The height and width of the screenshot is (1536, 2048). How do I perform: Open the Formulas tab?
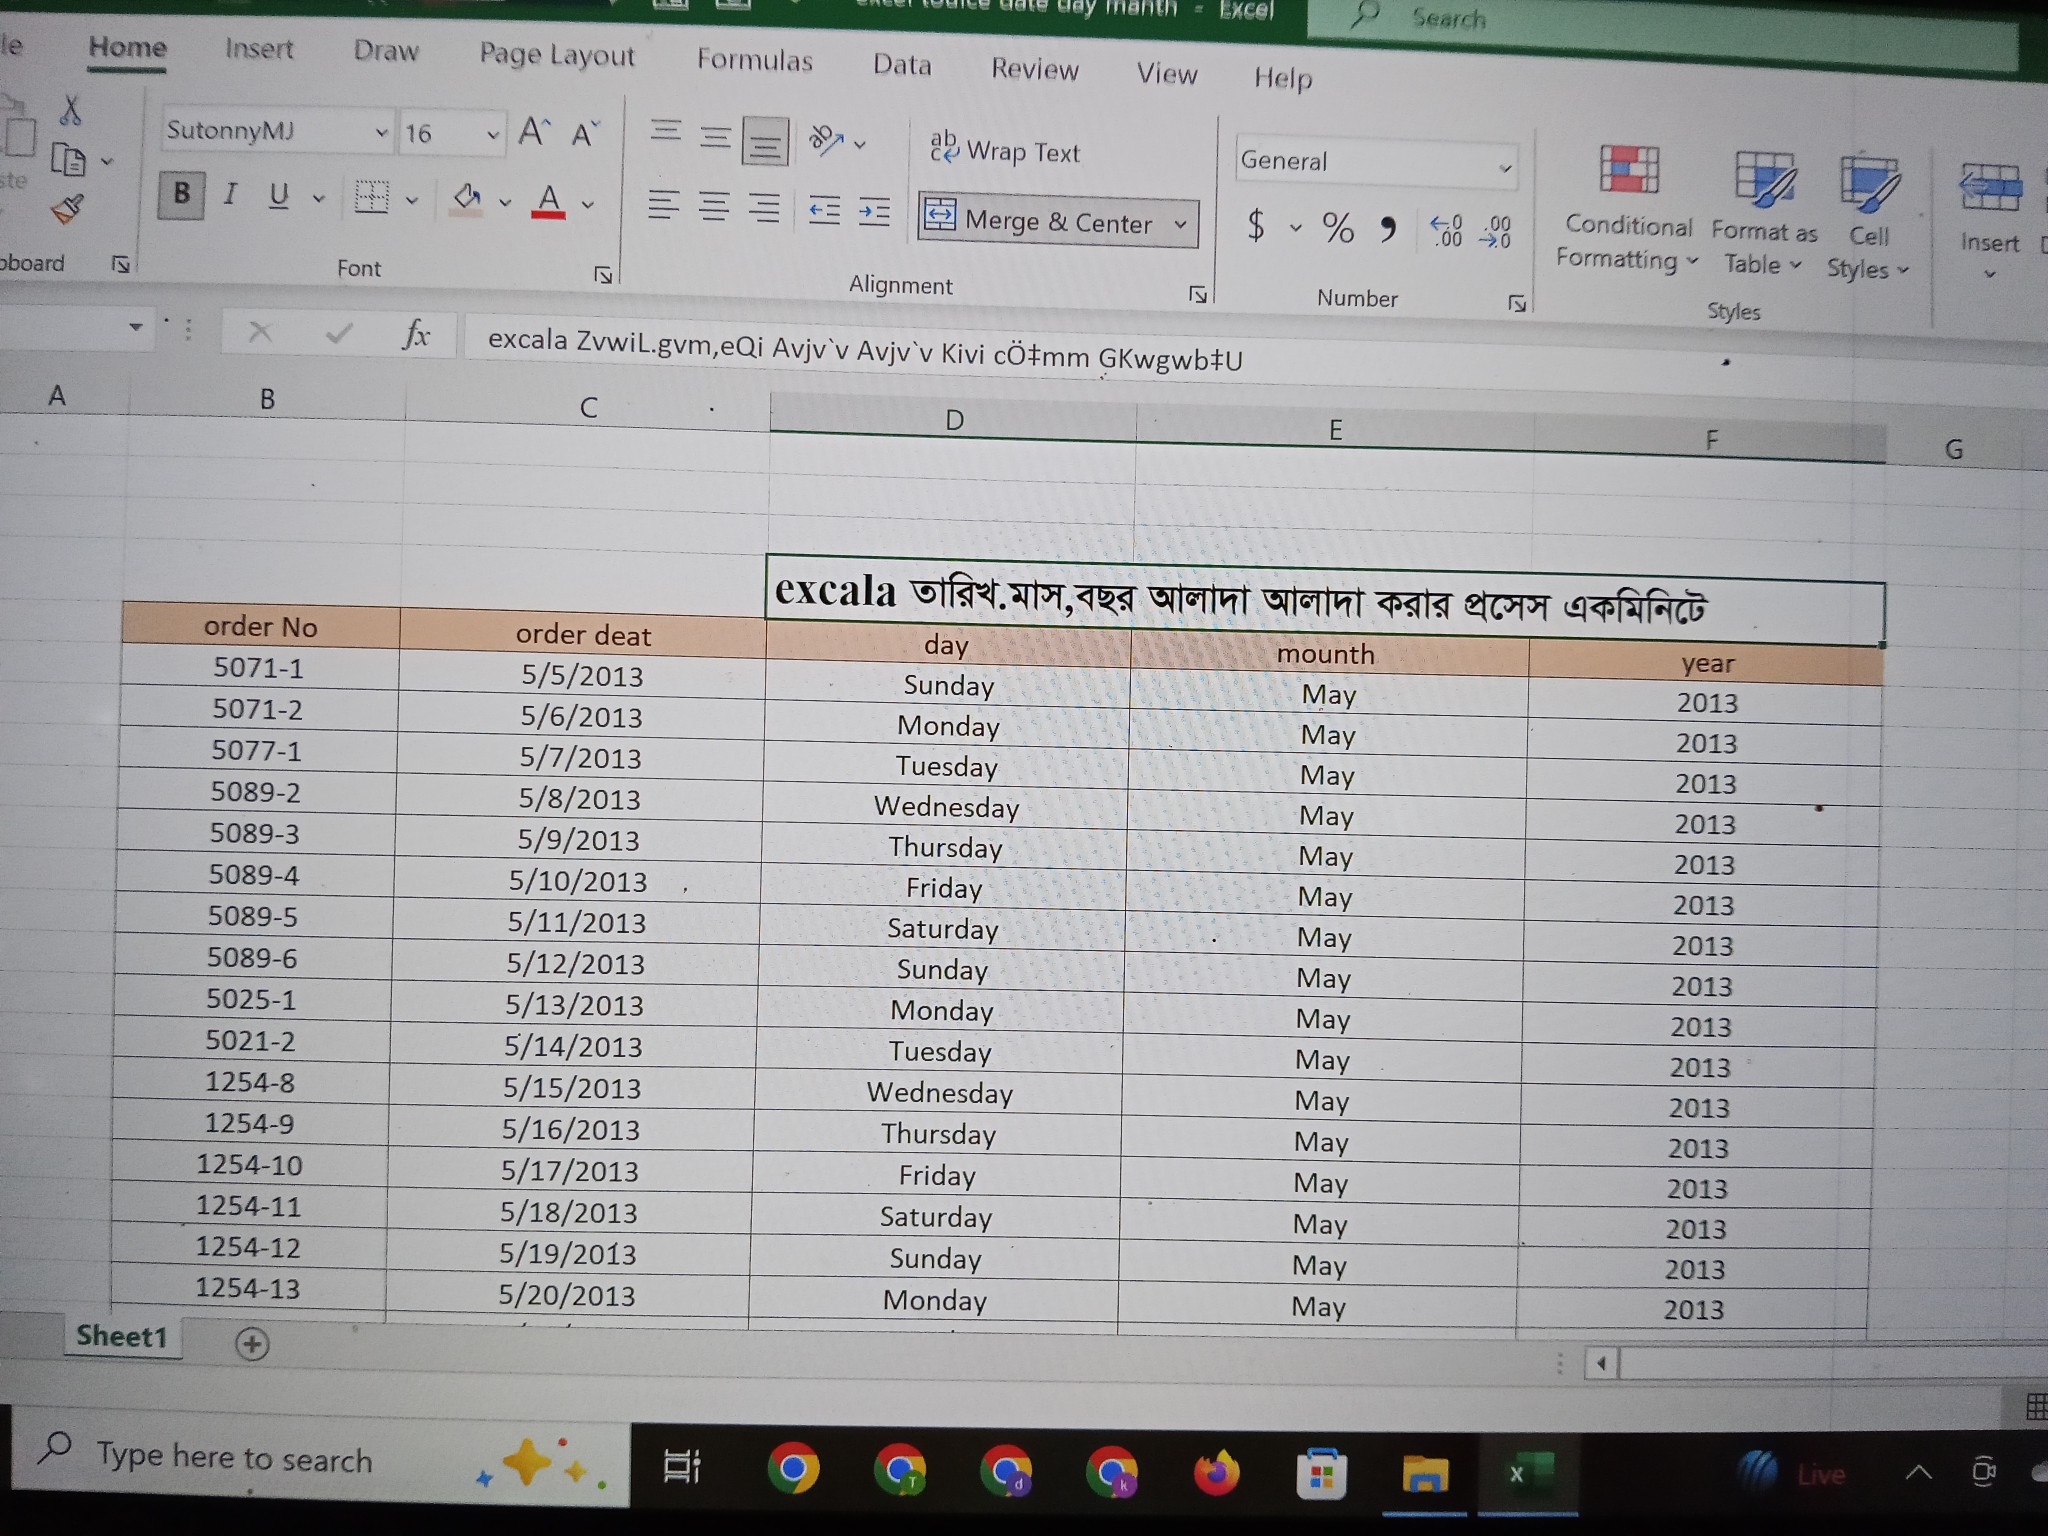click(x=755, y=61)
